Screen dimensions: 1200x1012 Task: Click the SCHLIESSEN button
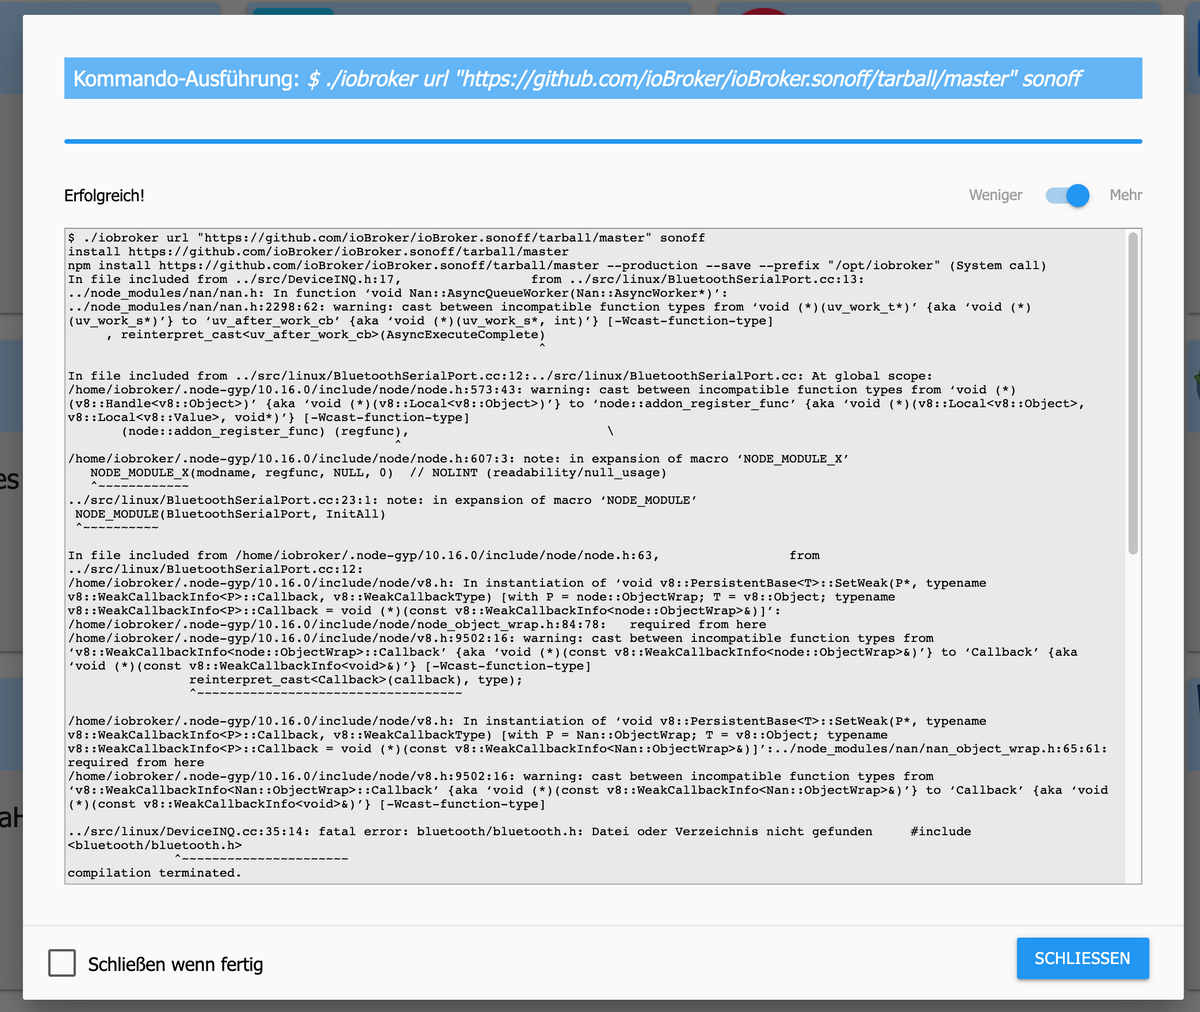coord(1082,958)
